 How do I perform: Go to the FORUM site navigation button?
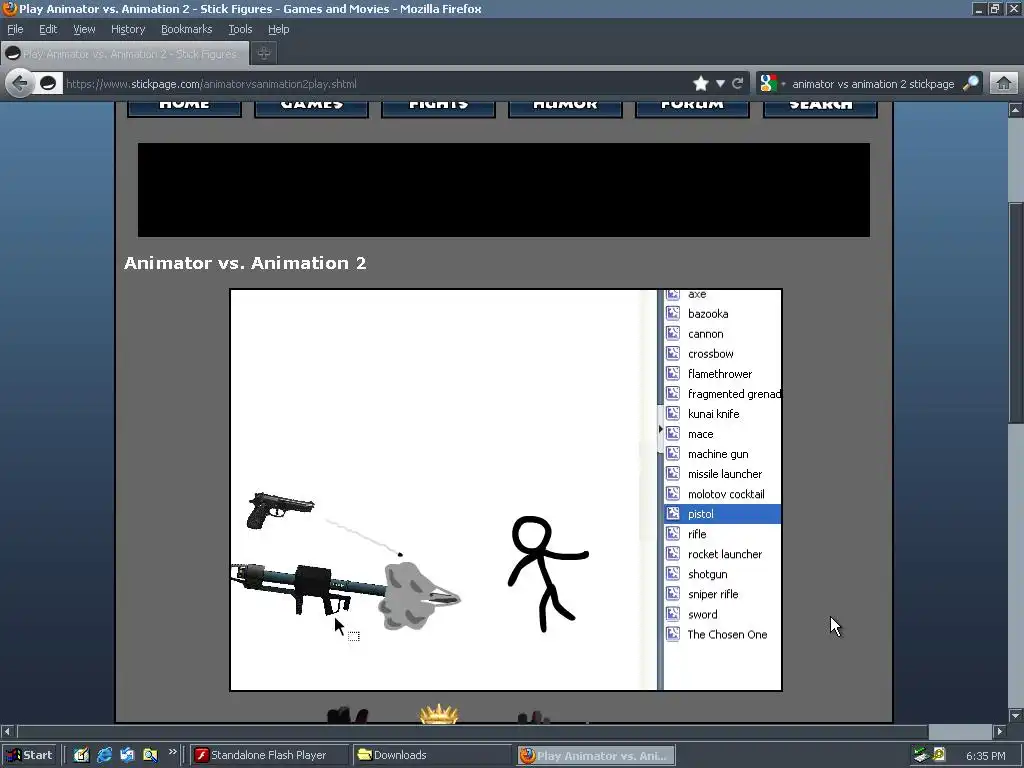coord(692,108)
